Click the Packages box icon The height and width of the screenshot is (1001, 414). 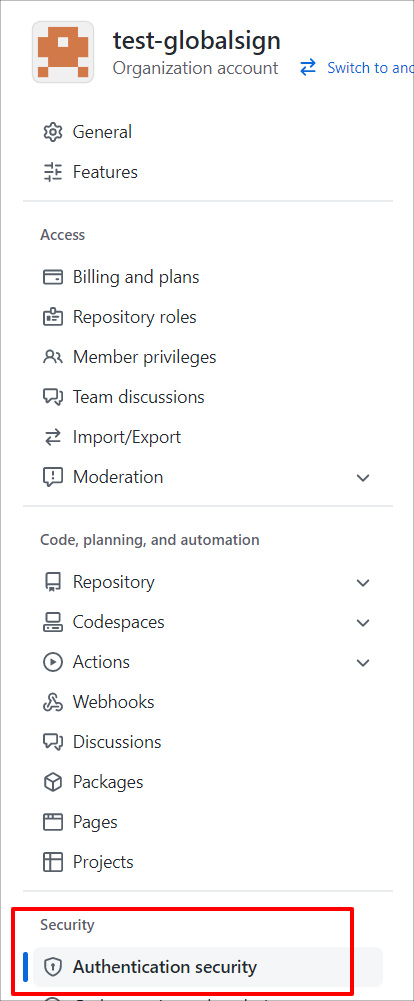click(x=52, y=782)
